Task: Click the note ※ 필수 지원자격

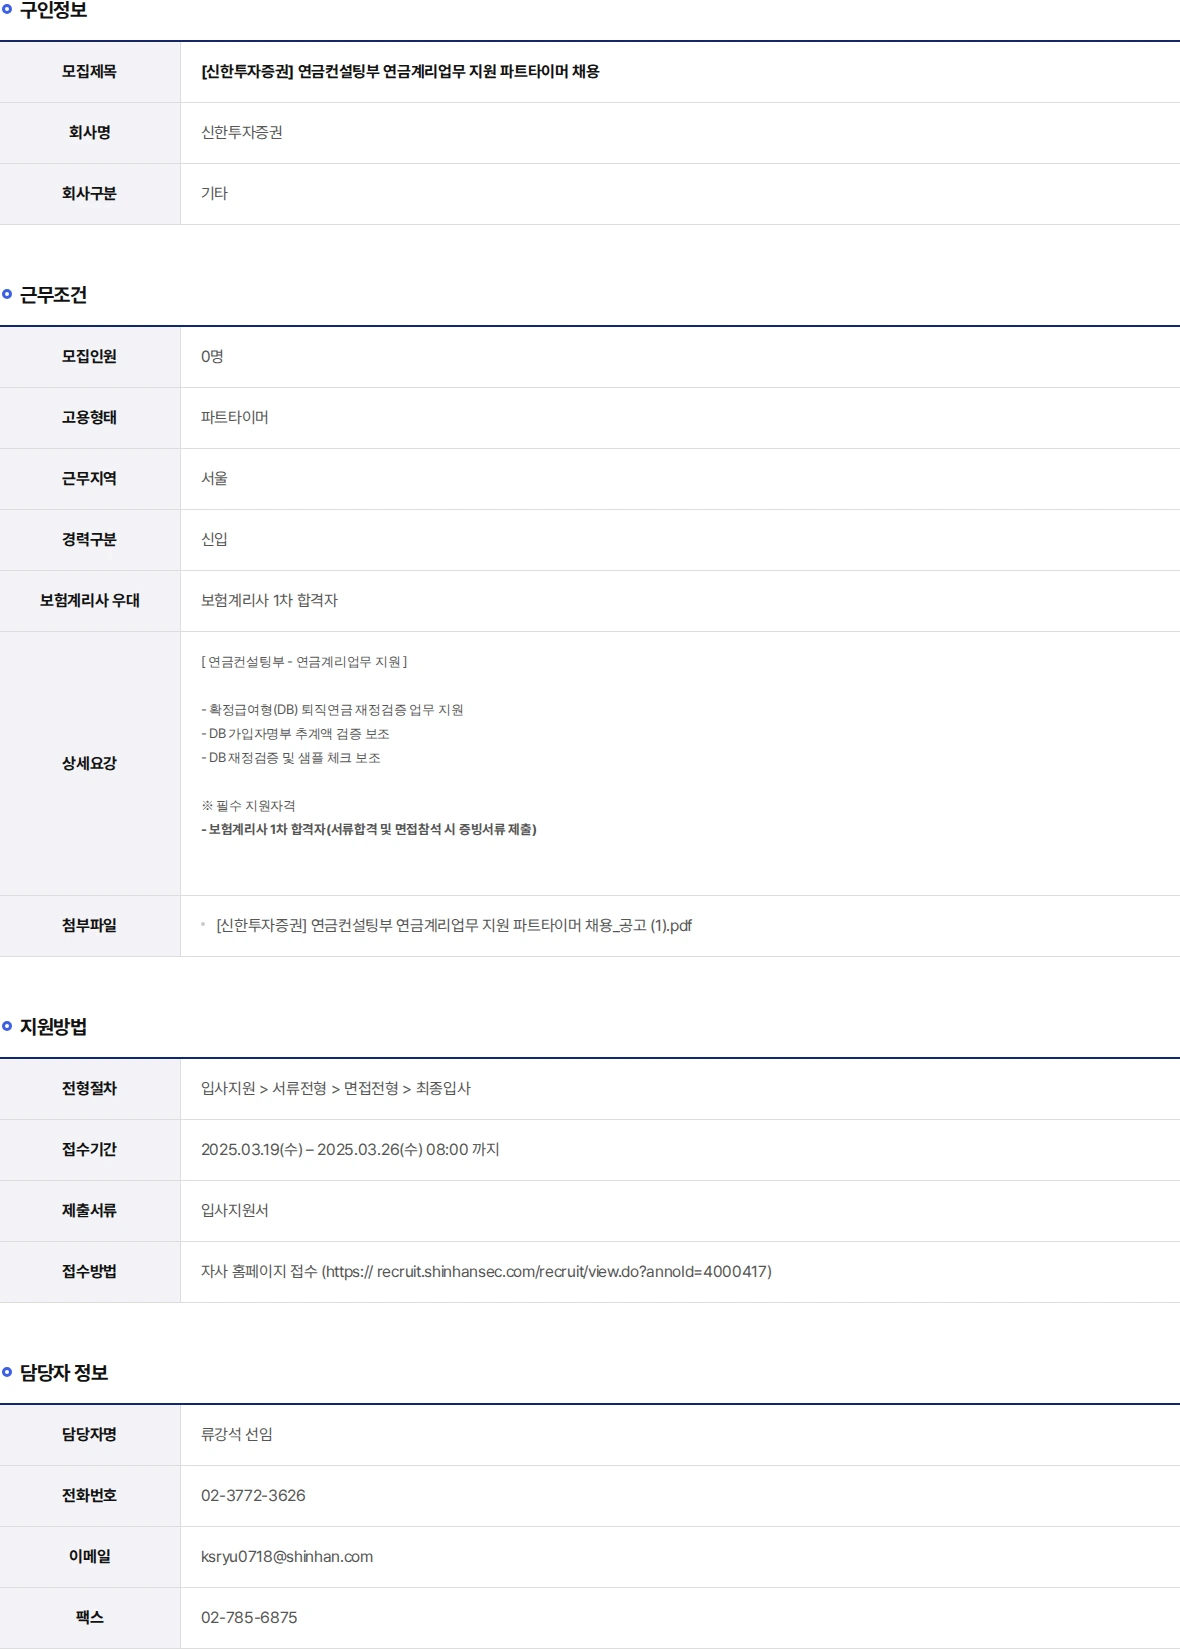Action: coord(248,806)
